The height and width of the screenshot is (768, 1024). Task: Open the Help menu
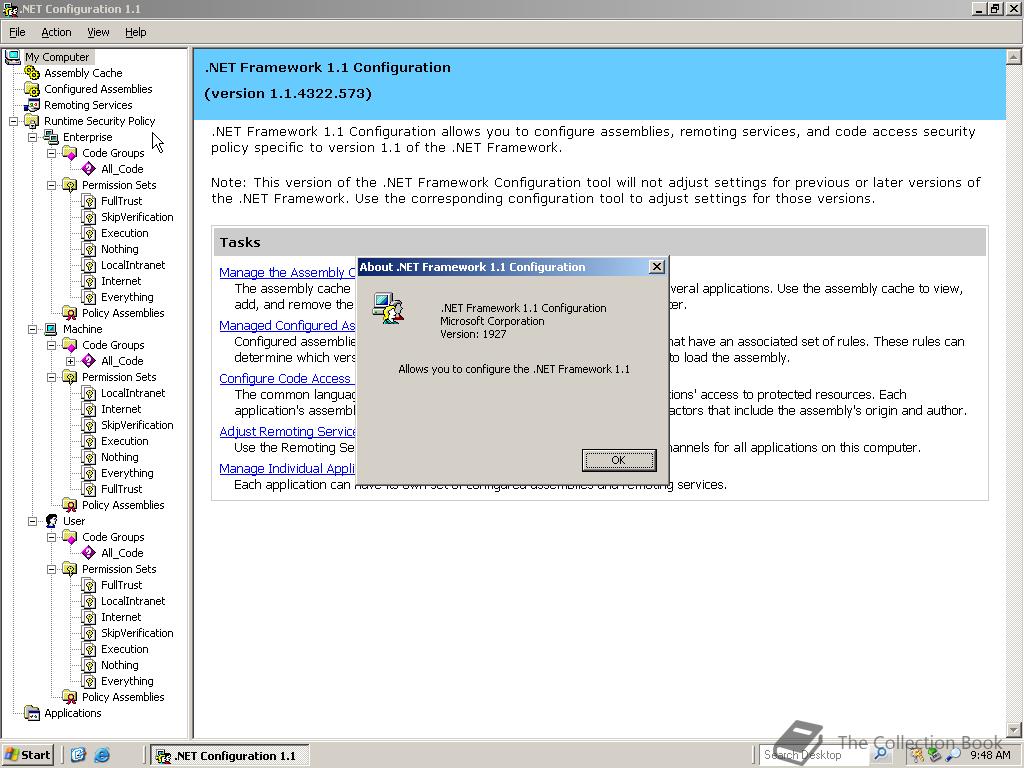pos(136,32)
